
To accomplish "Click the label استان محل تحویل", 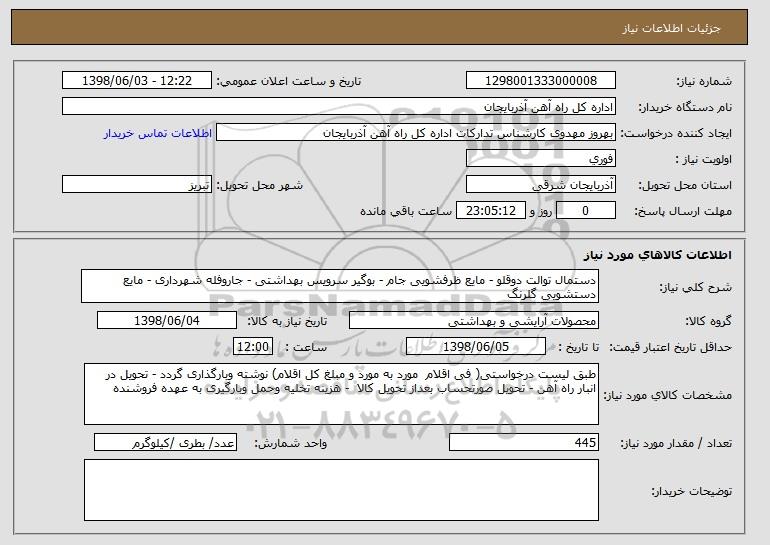I will pyautogui.click(x=685, y=185).
